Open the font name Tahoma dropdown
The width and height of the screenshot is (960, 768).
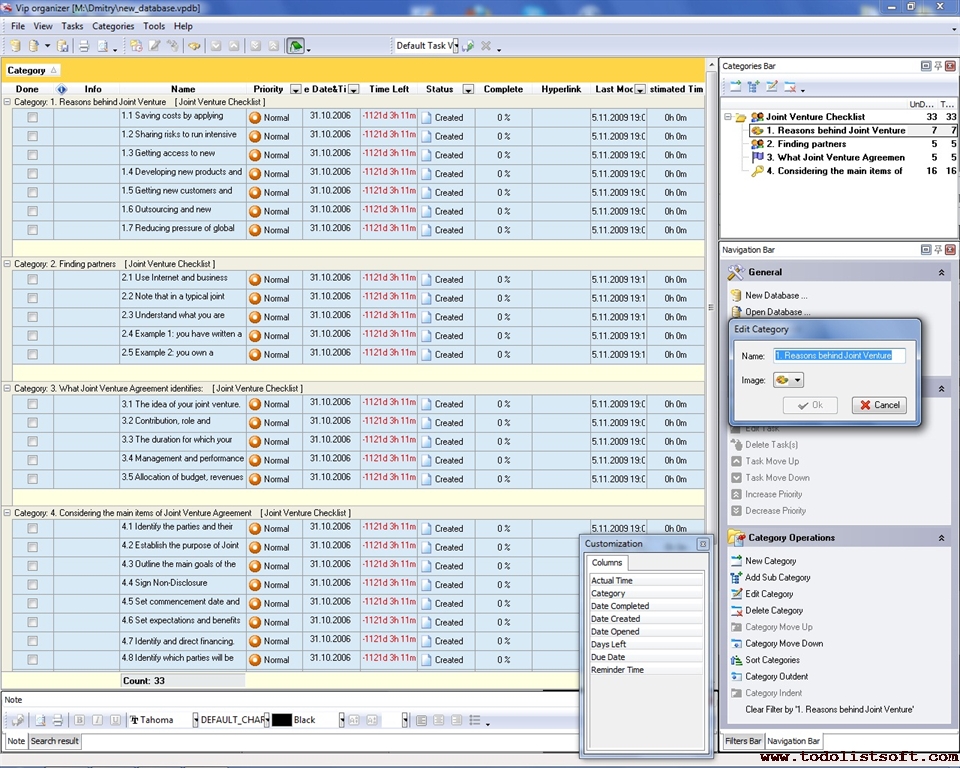pos(194,720)
